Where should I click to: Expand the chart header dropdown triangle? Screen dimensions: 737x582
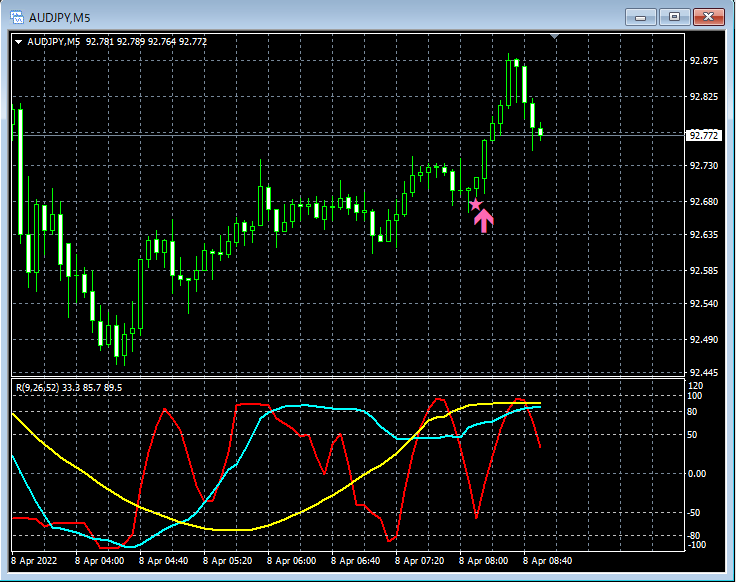pyautogui.click(x=18, y=42)
